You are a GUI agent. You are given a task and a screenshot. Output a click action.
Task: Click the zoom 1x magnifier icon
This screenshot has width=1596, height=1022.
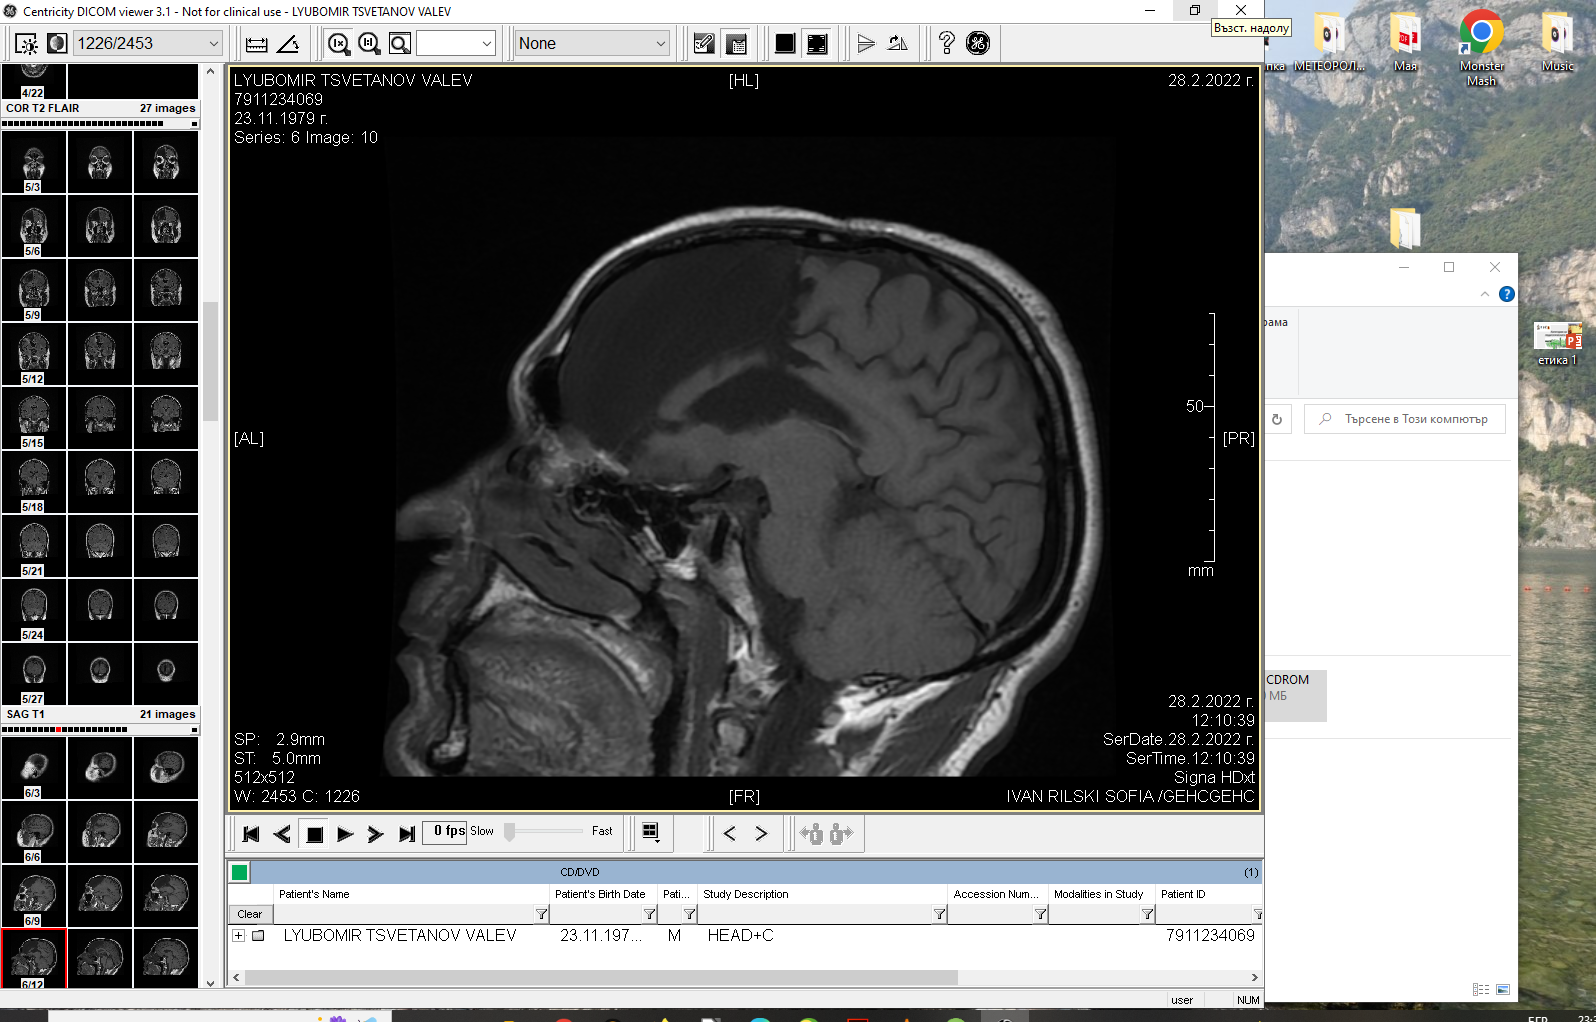click(x=338, y=44)
